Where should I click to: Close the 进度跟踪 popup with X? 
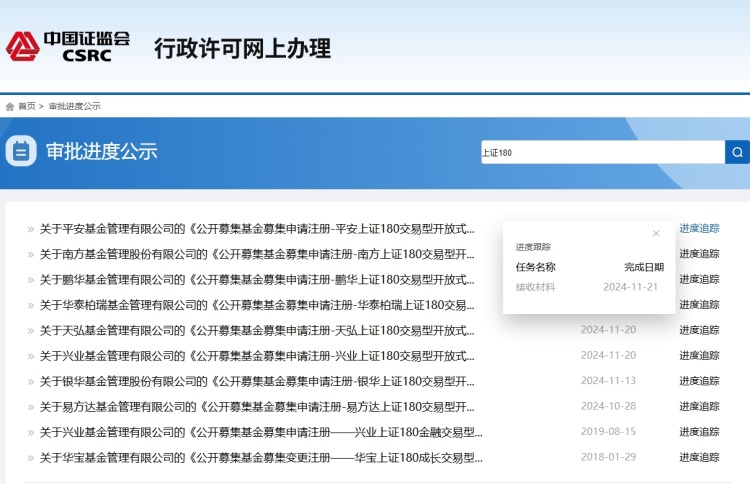[x=656, y=233]
